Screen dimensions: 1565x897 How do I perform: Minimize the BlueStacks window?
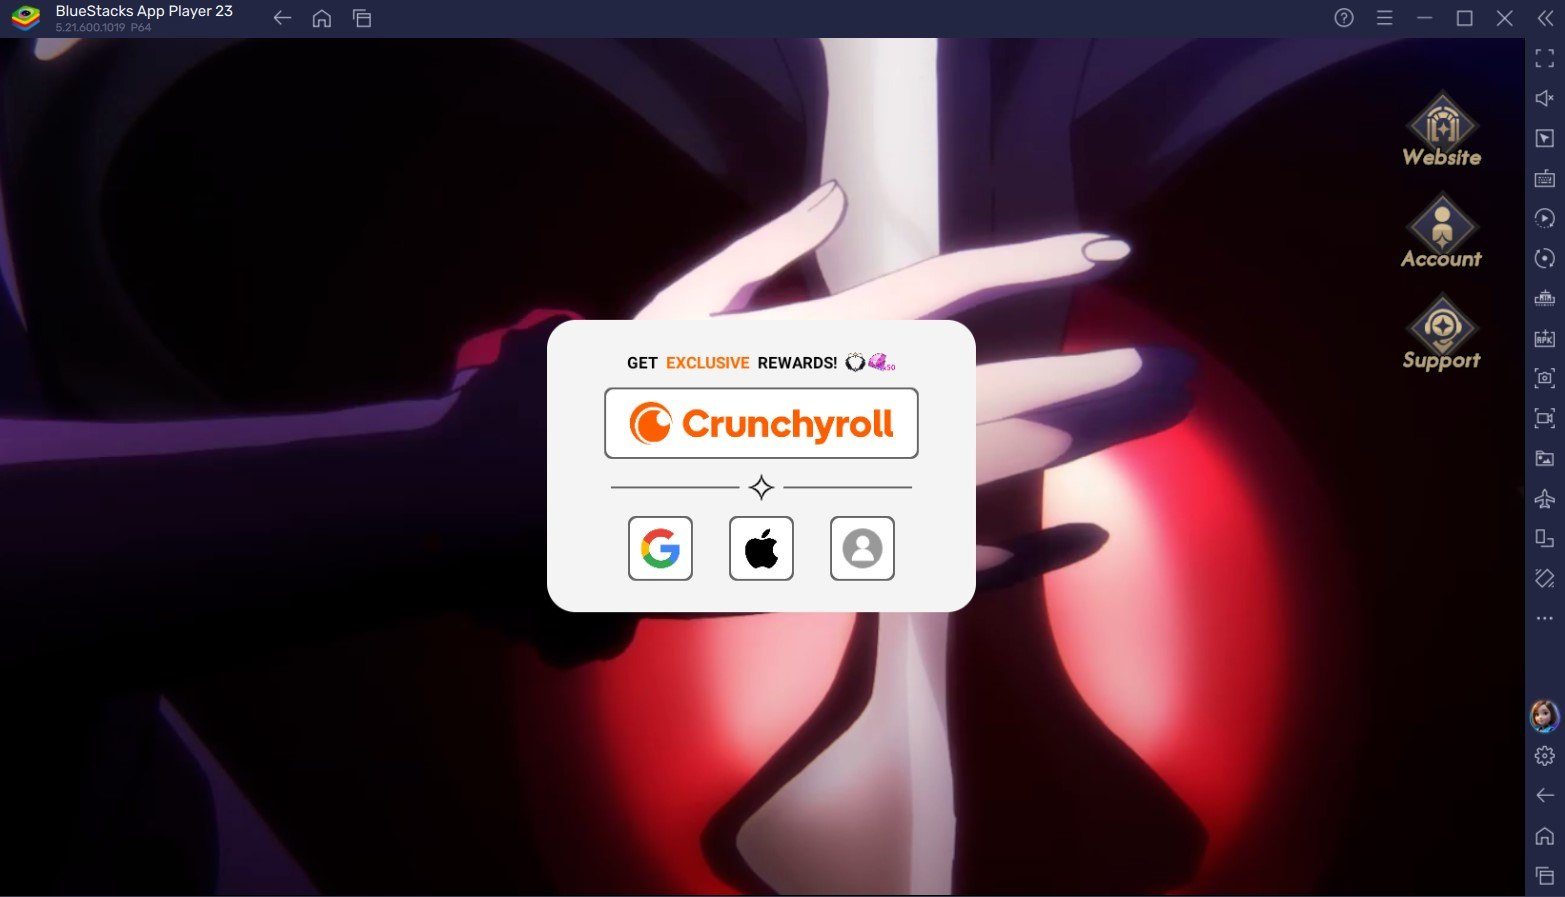pyautogui.click(x=1424, y=18)
